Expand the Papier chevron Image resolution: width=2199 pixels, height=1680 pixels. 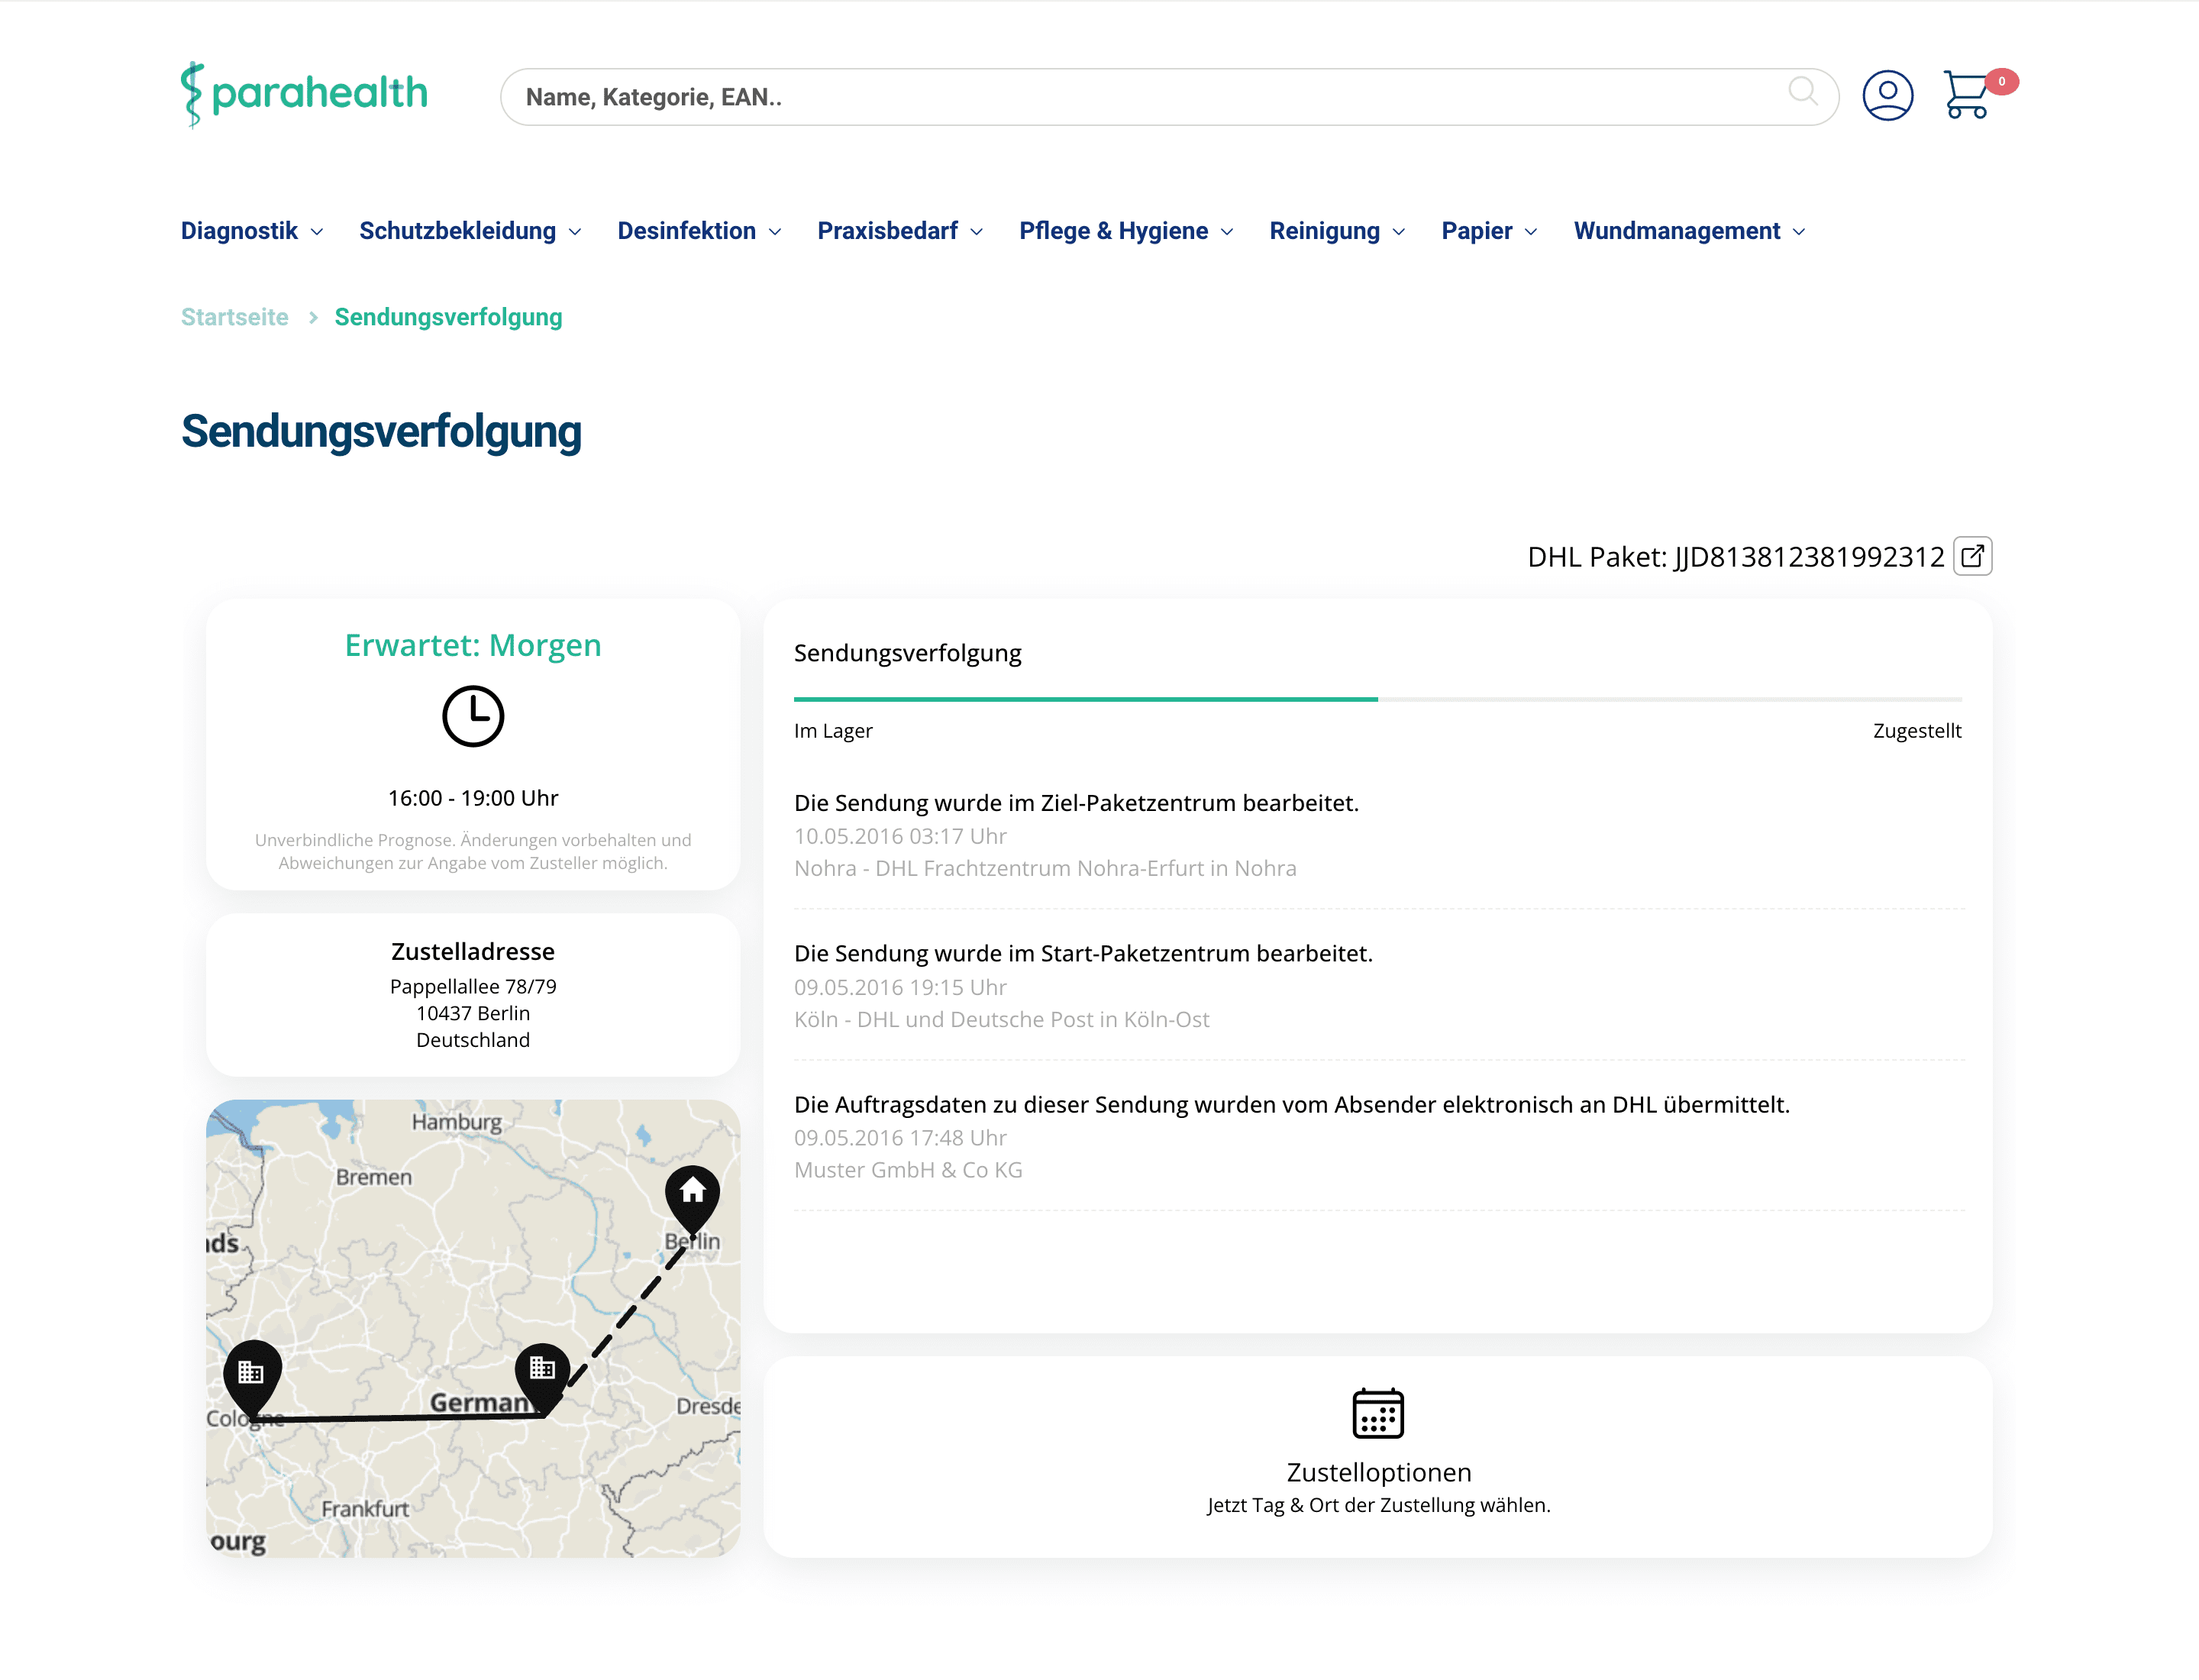(x=1531, y=232)
